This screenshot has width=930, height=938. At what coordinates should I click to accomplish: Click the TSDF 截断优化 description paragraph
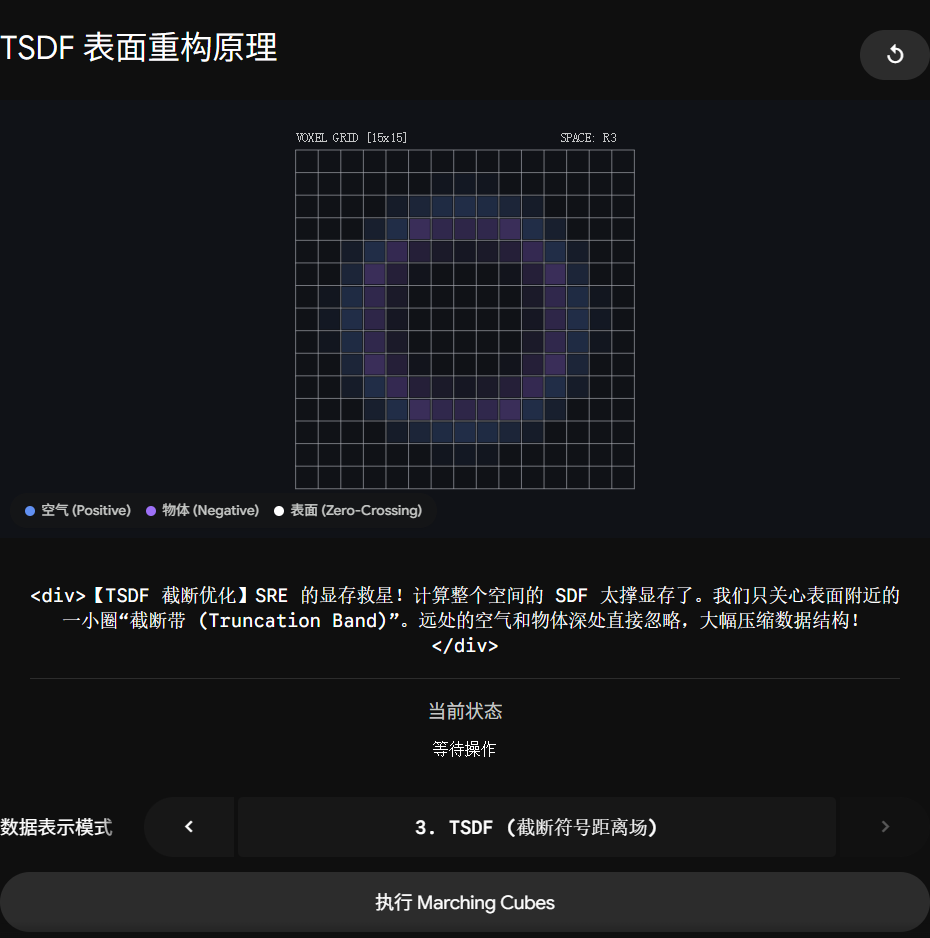pos(465,620)
